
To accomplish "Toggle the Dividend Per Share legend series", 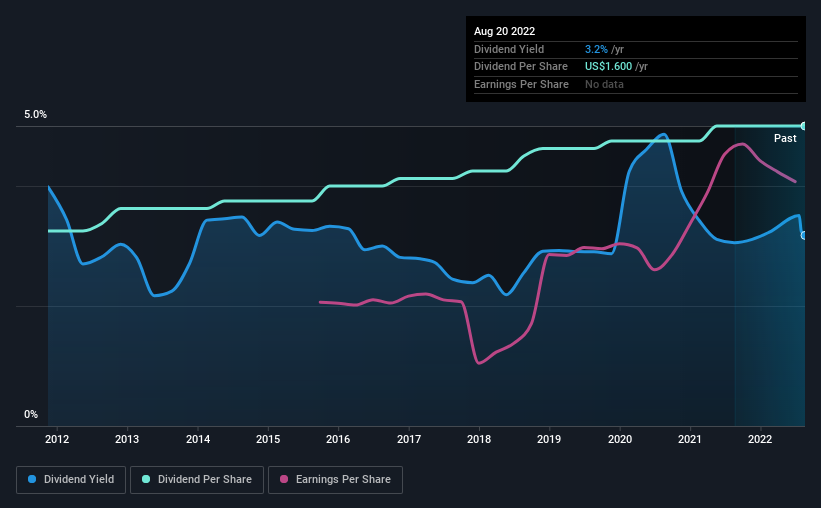I will (197, 480).
